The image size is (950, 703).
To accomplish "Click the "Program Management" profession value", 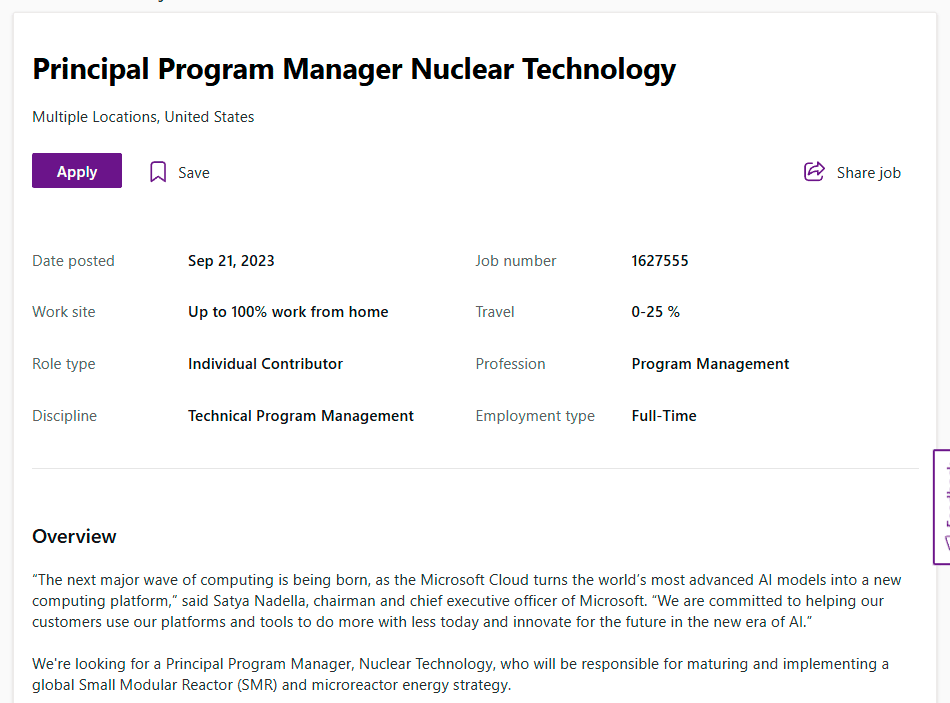I will tap(710, 364).
